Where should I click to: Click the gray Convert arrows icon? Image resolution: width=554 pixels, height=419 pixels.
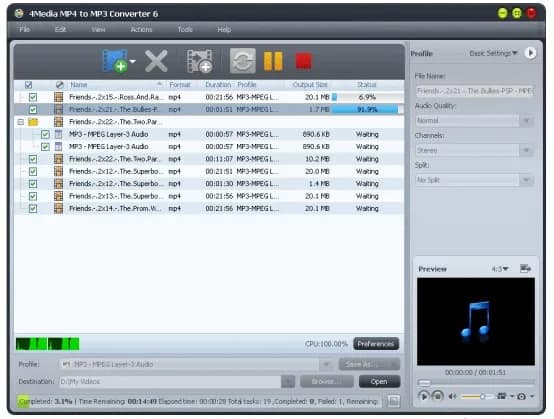pyautogui.click(x=243, y=61)
